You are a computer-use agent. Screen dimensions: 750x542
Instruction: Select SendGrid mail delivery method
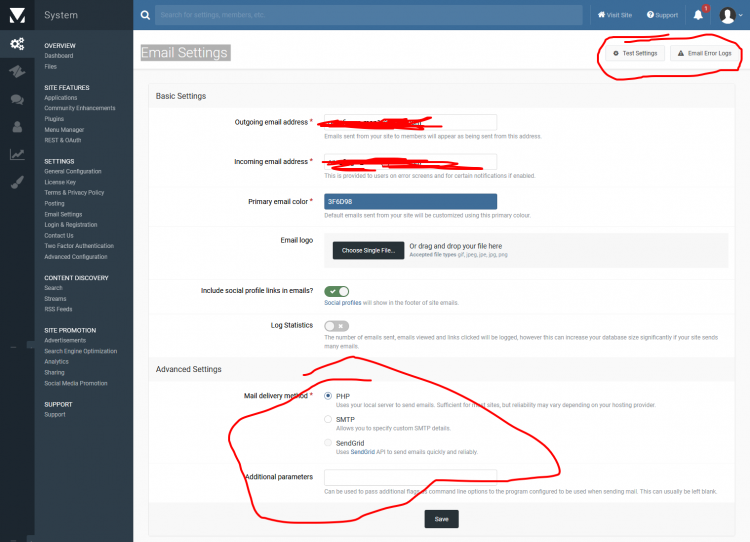328,442
